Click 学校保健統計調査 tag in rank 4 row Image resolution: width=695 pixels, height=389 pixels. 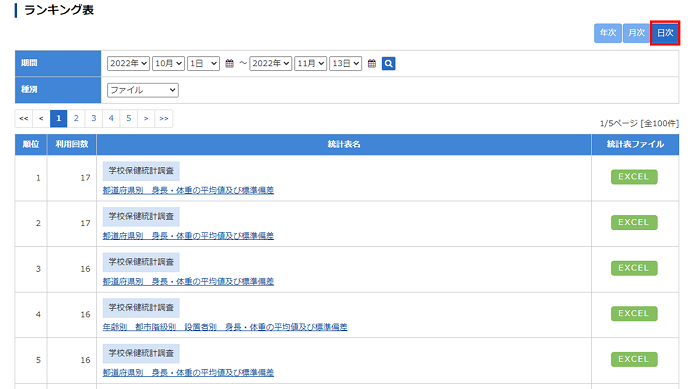tap(141, 308)
